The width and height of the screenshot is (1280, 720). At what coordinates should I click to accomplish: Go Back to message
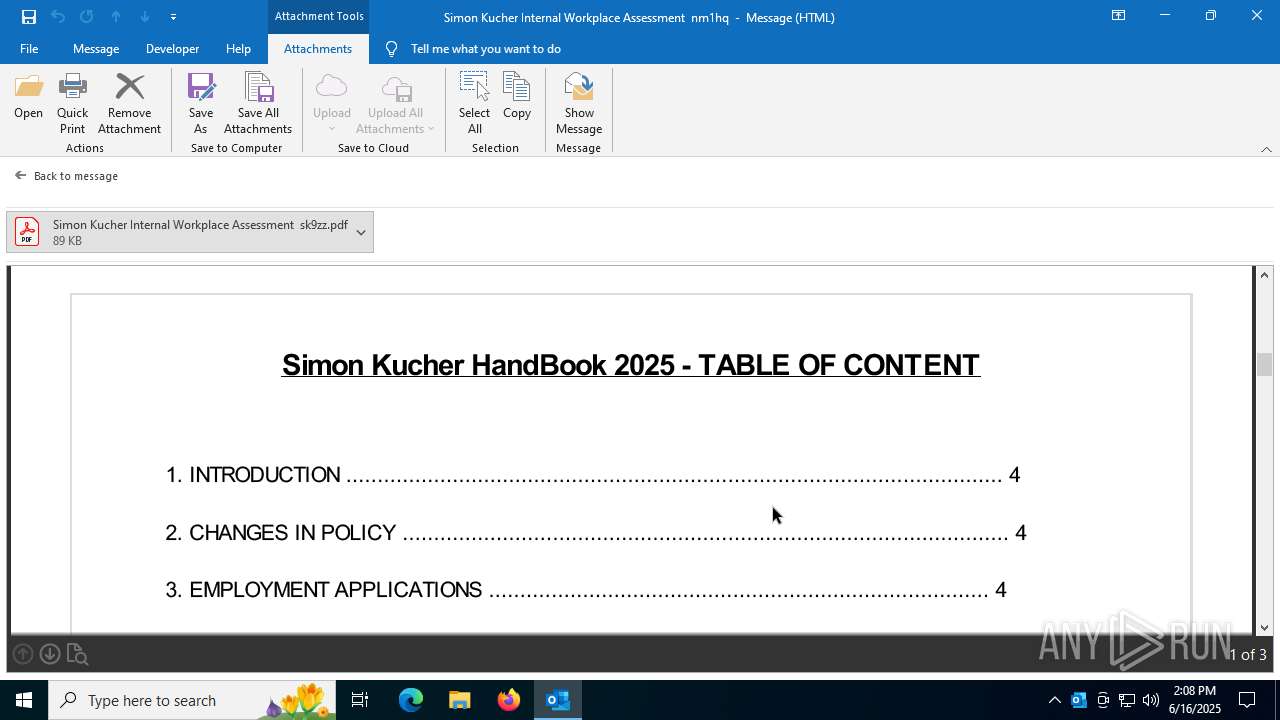pos(66,176)
